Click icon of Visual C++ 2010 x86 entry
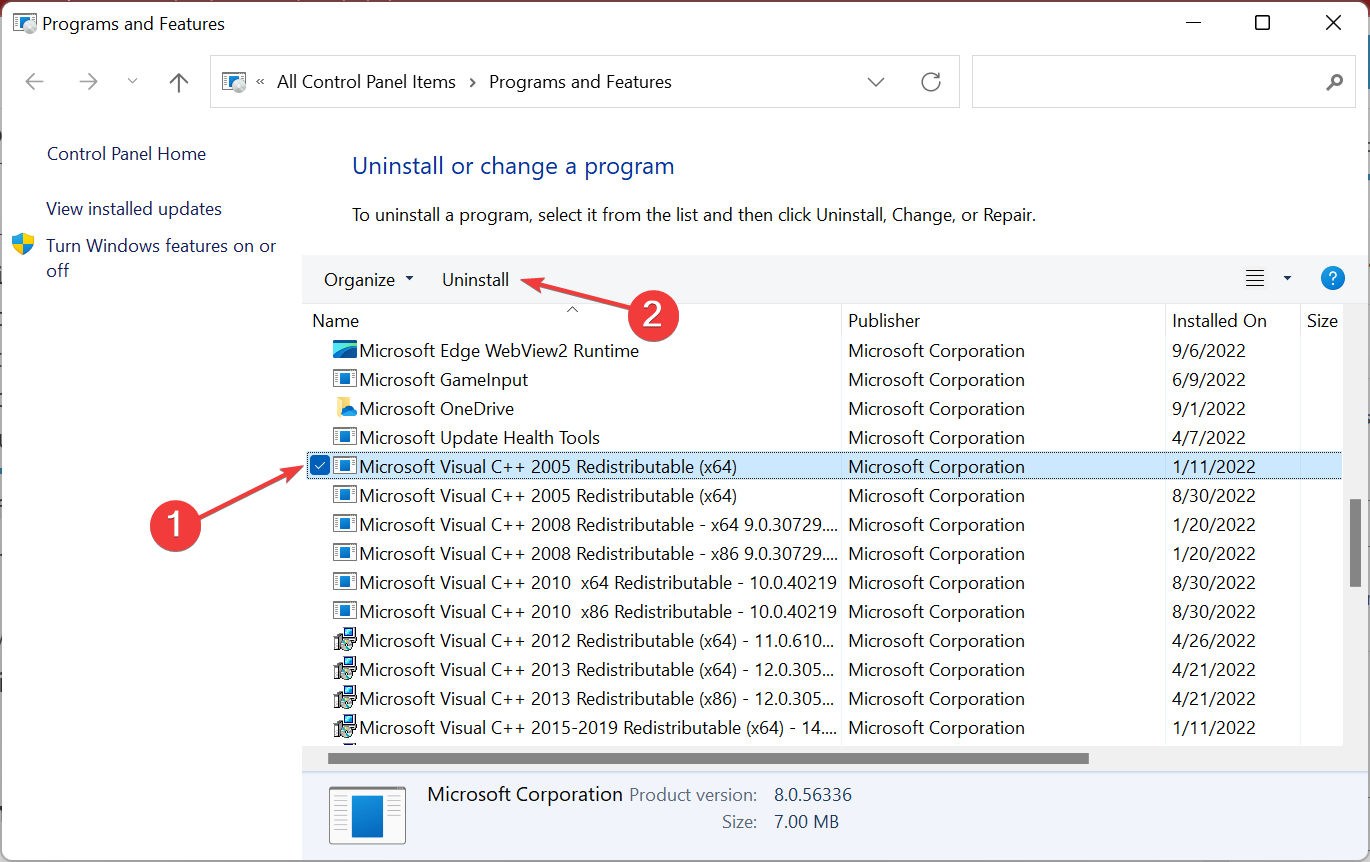Viewport: 1370px width, 862px height. [x=345, y=611]
